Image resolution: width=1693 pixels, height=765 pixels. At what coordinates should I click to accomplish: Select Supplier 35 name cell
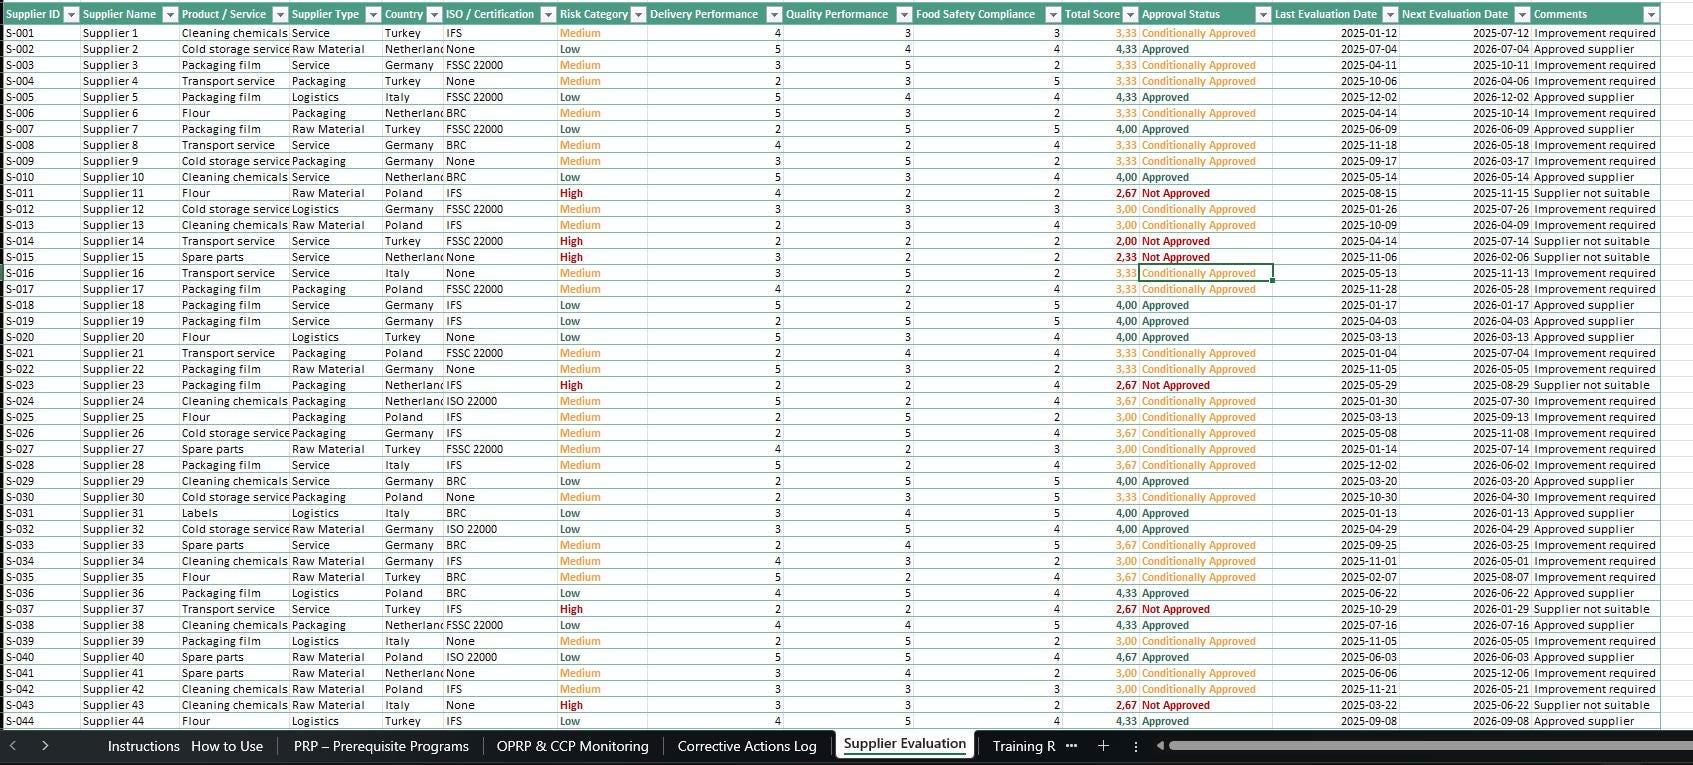coord(128,577)
